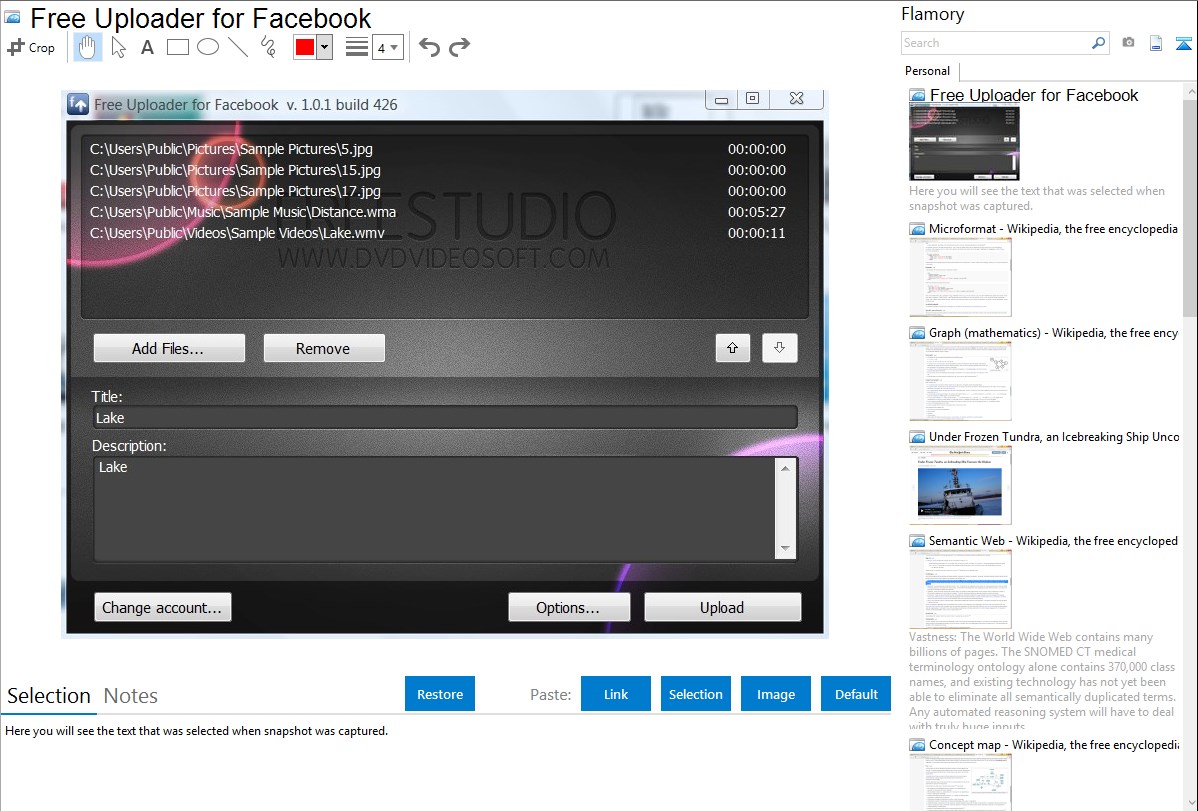Click the camera snapshot icon
The width and height of the screenshot is (1198, 811).
point(1128,43)
